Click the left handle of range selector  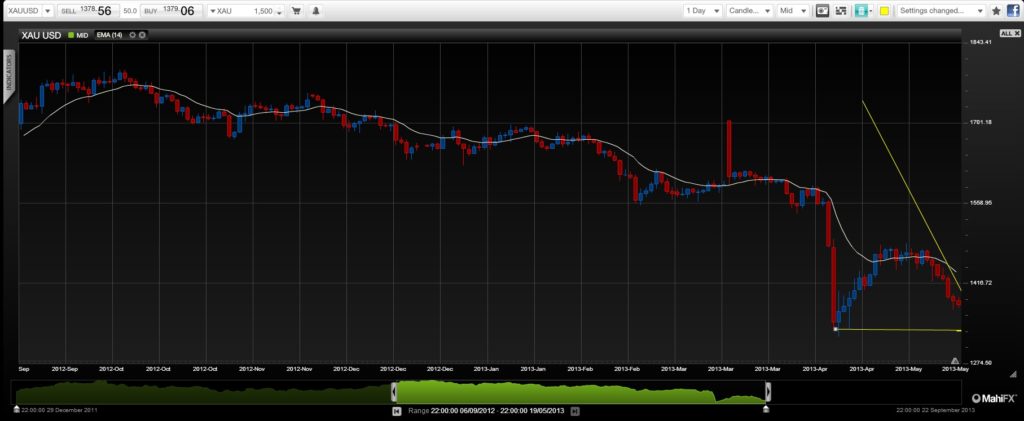(394, 392)
